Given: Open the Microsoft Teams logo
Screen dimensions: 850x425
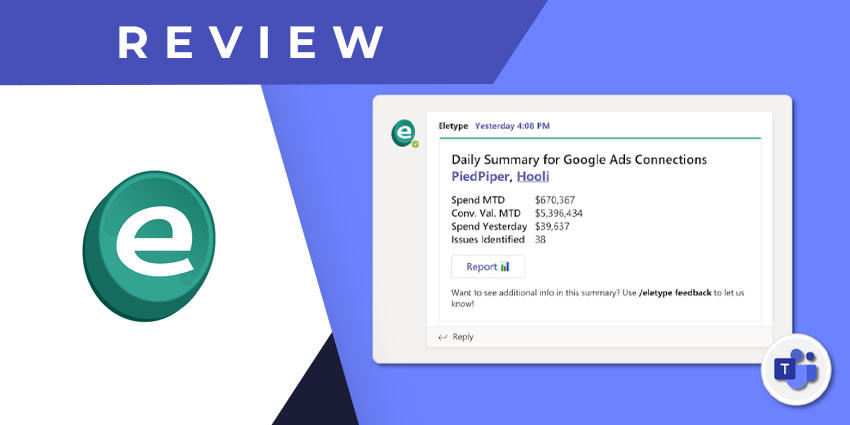Looking at the screenshot, I should pos(794,367).
